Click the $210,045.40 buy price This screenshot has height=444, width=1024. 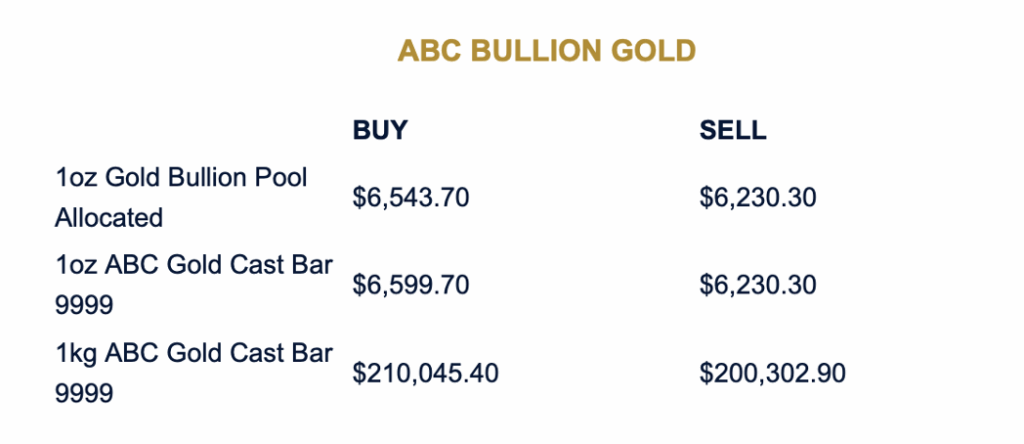point(426,373)
